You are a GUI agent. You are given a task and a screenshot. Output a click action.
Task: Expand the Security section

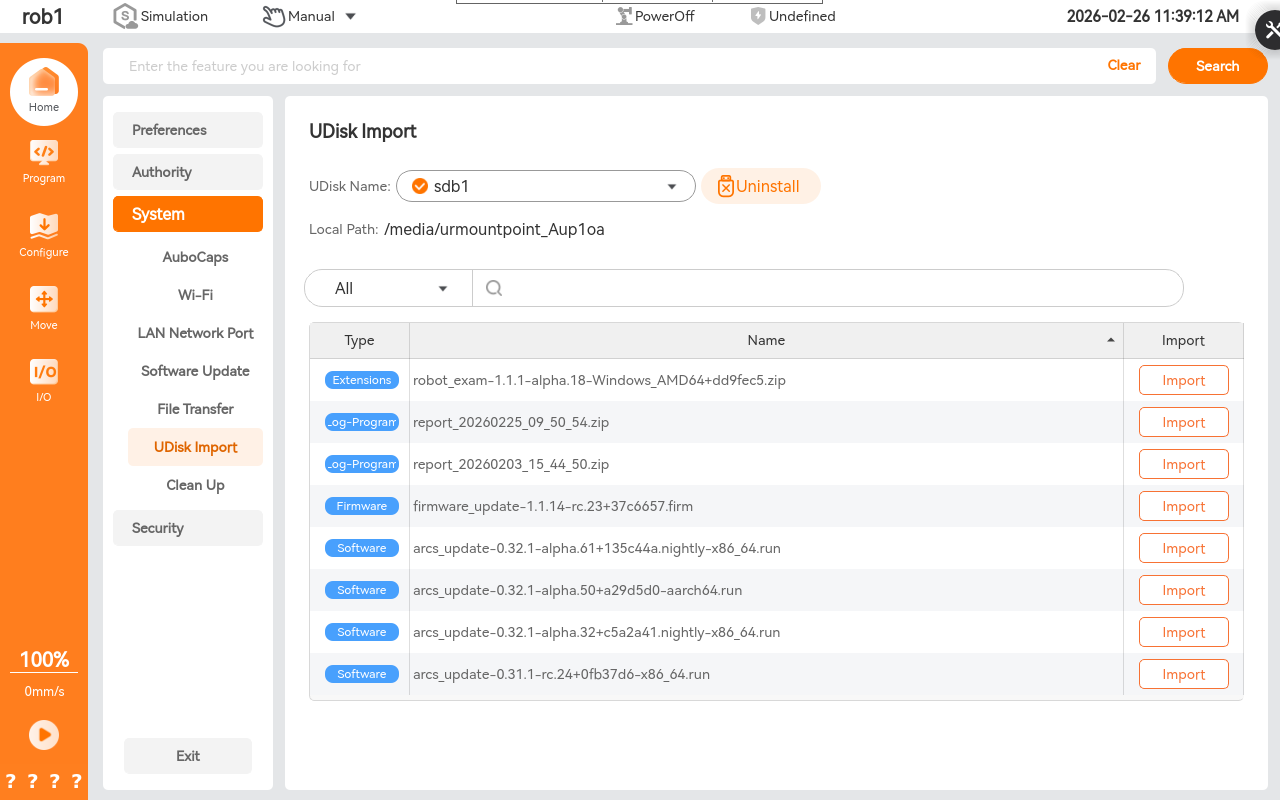coord(188,528)
